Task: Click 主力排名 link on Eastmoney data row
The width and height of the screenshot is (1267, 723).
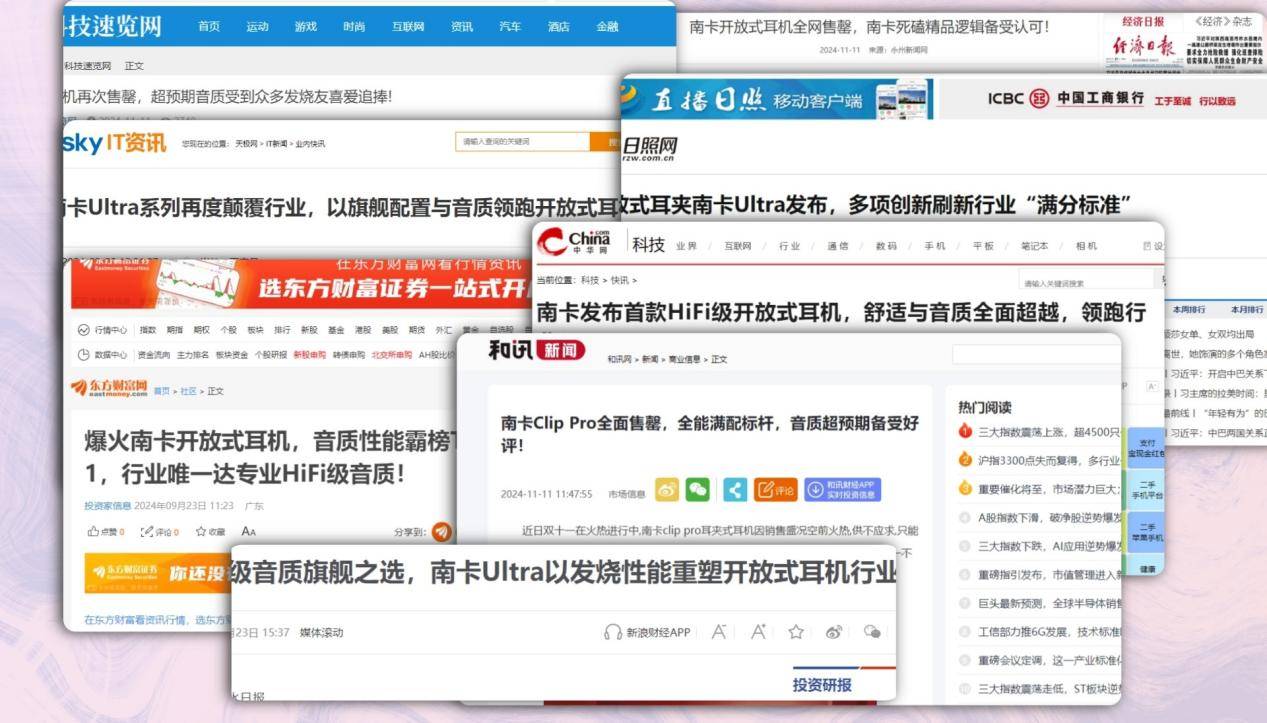Action: click(191, 355)
